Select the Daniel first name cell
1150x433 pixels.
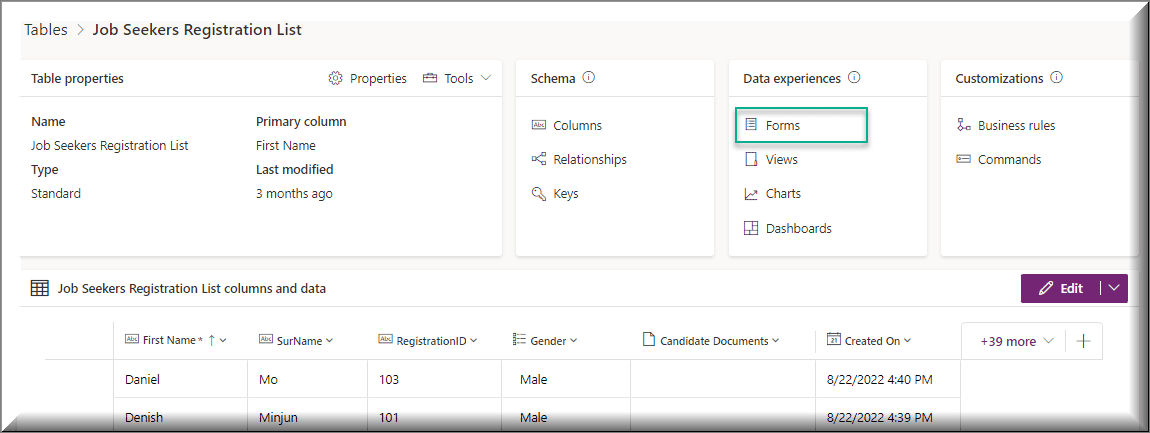click(x=142, y=380)
